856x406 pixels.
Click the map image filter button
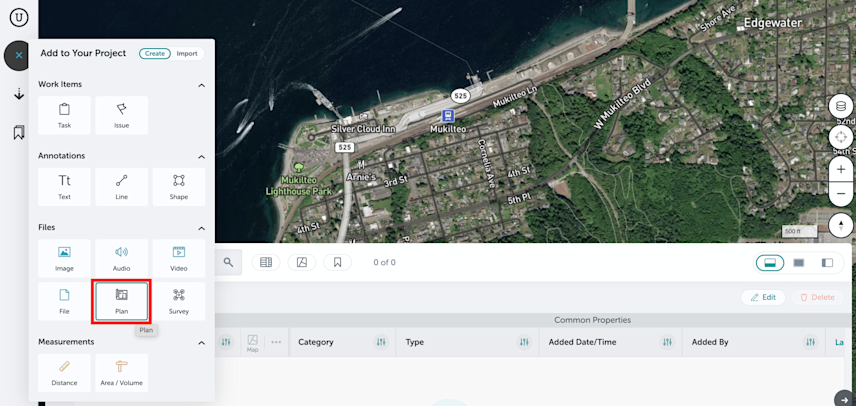tap(302, 262)
